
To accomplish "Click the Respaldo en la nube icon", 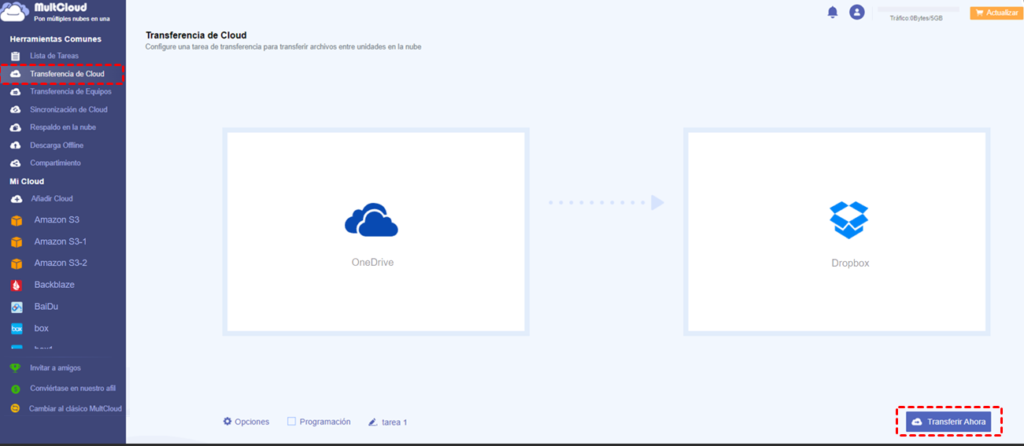I will [16, 127].
